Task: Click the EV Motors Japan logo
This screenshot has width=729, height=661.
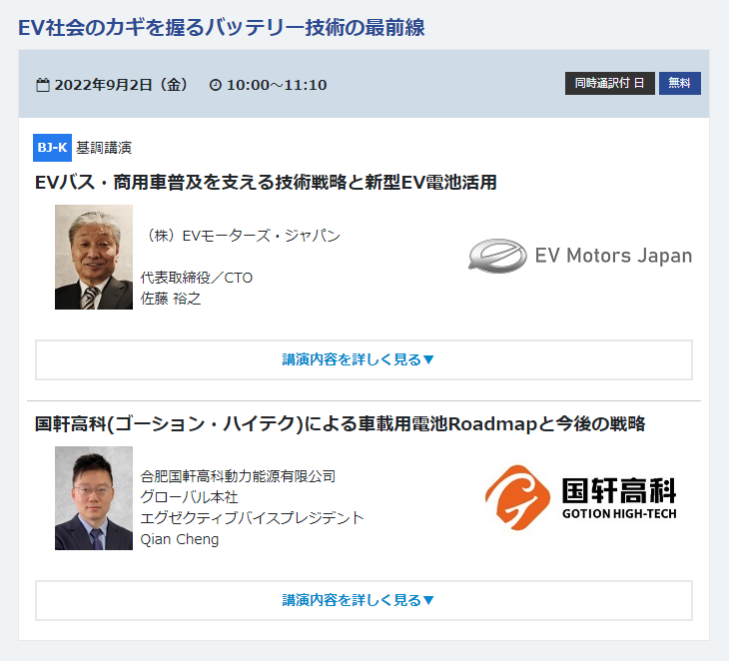Action: 580,256
